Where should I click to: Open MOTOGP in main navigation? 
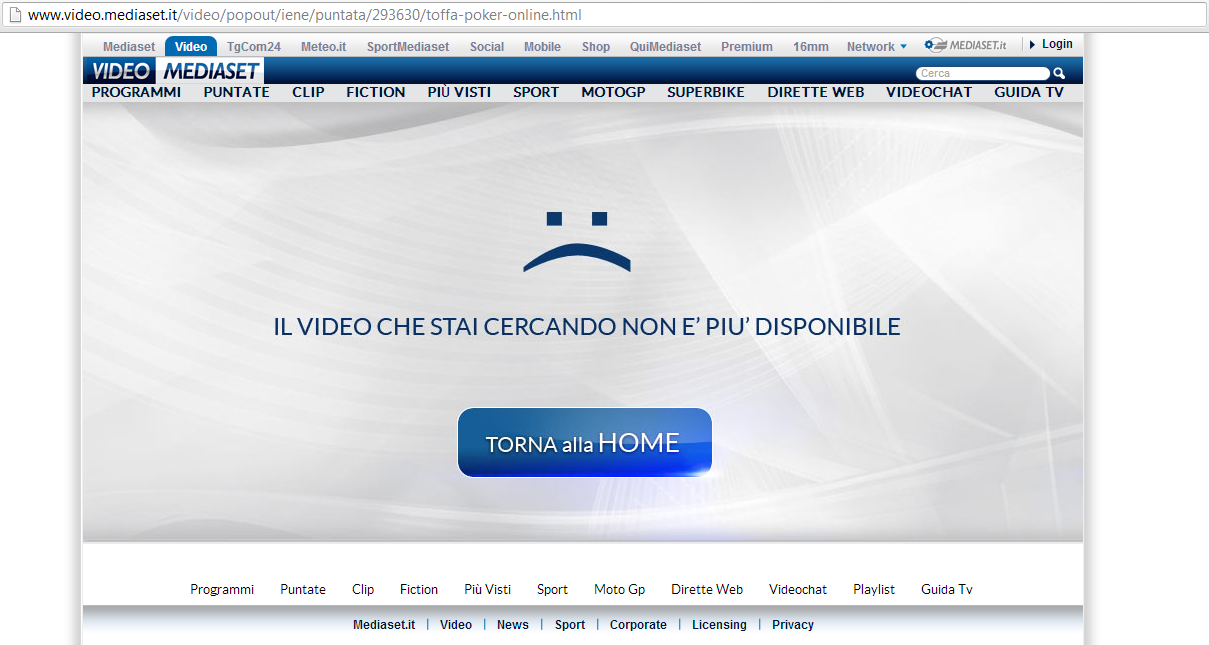613,92
